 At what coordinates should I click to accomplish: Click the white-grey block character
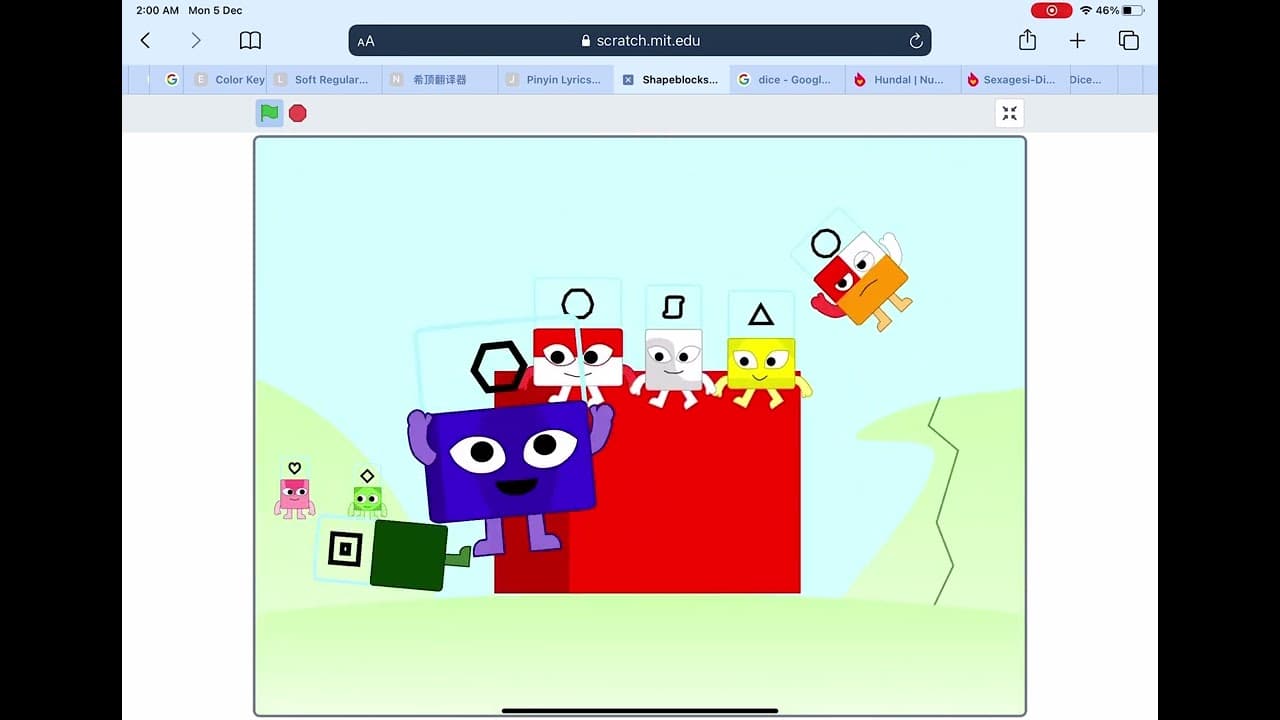[x=673, y=366]
